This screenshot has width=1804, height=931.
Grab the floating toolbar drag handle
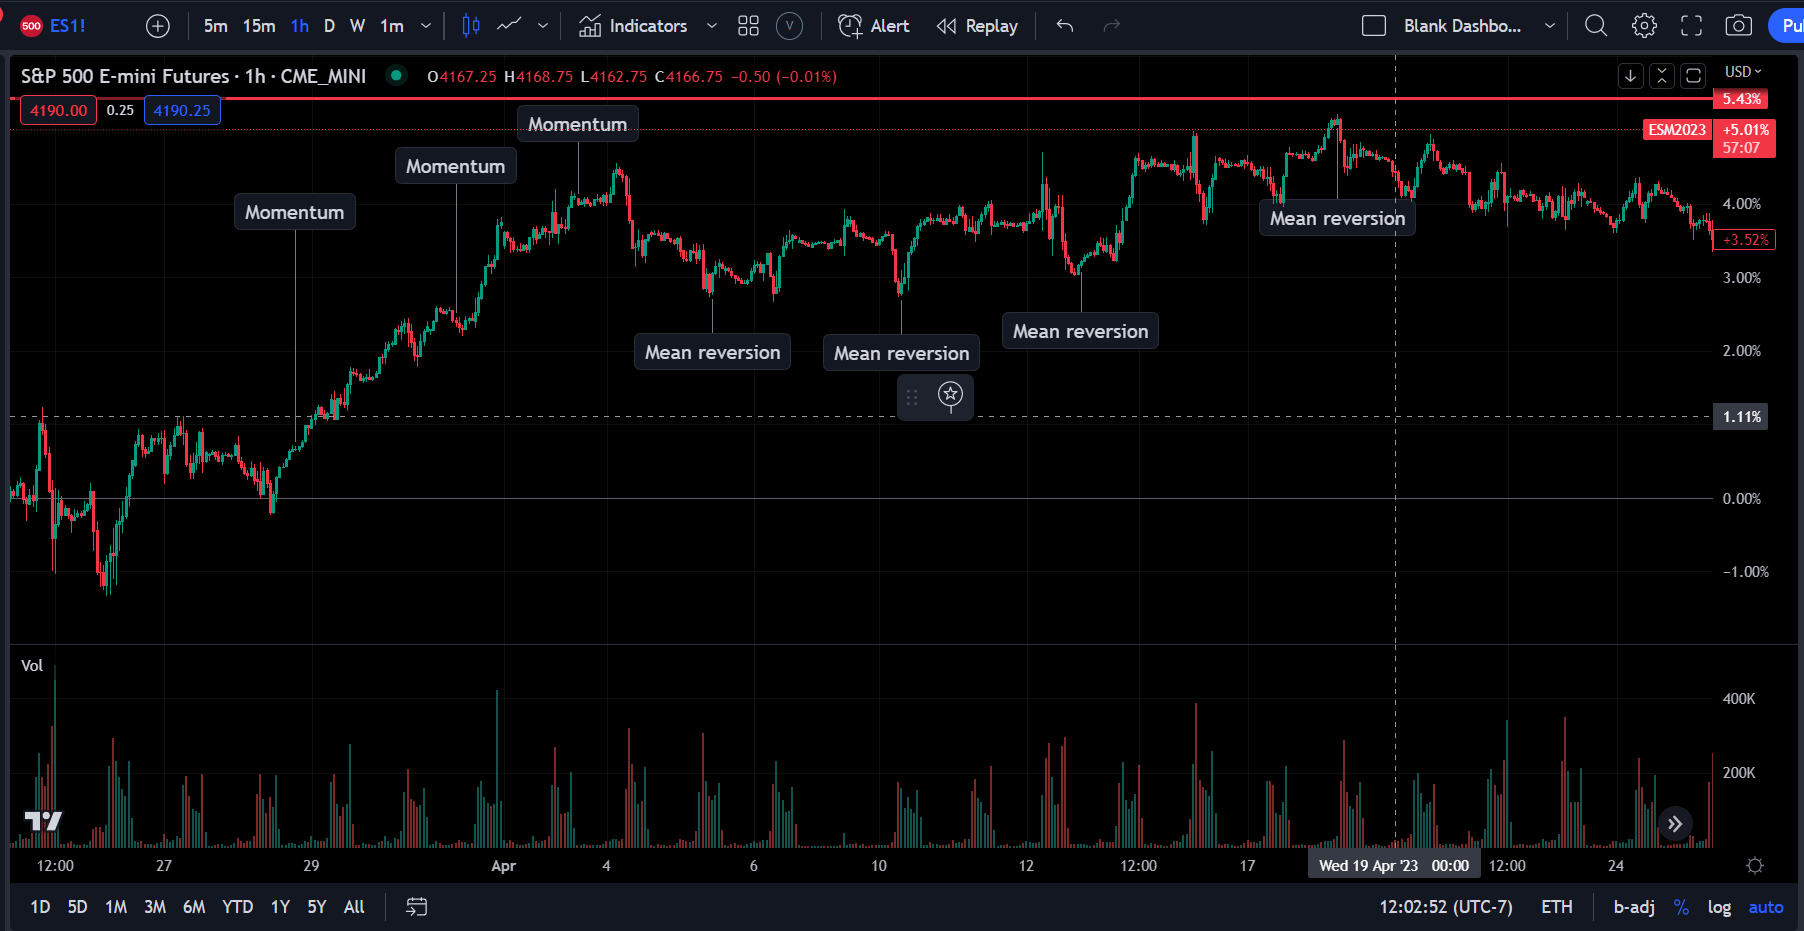tap(912, 397)
